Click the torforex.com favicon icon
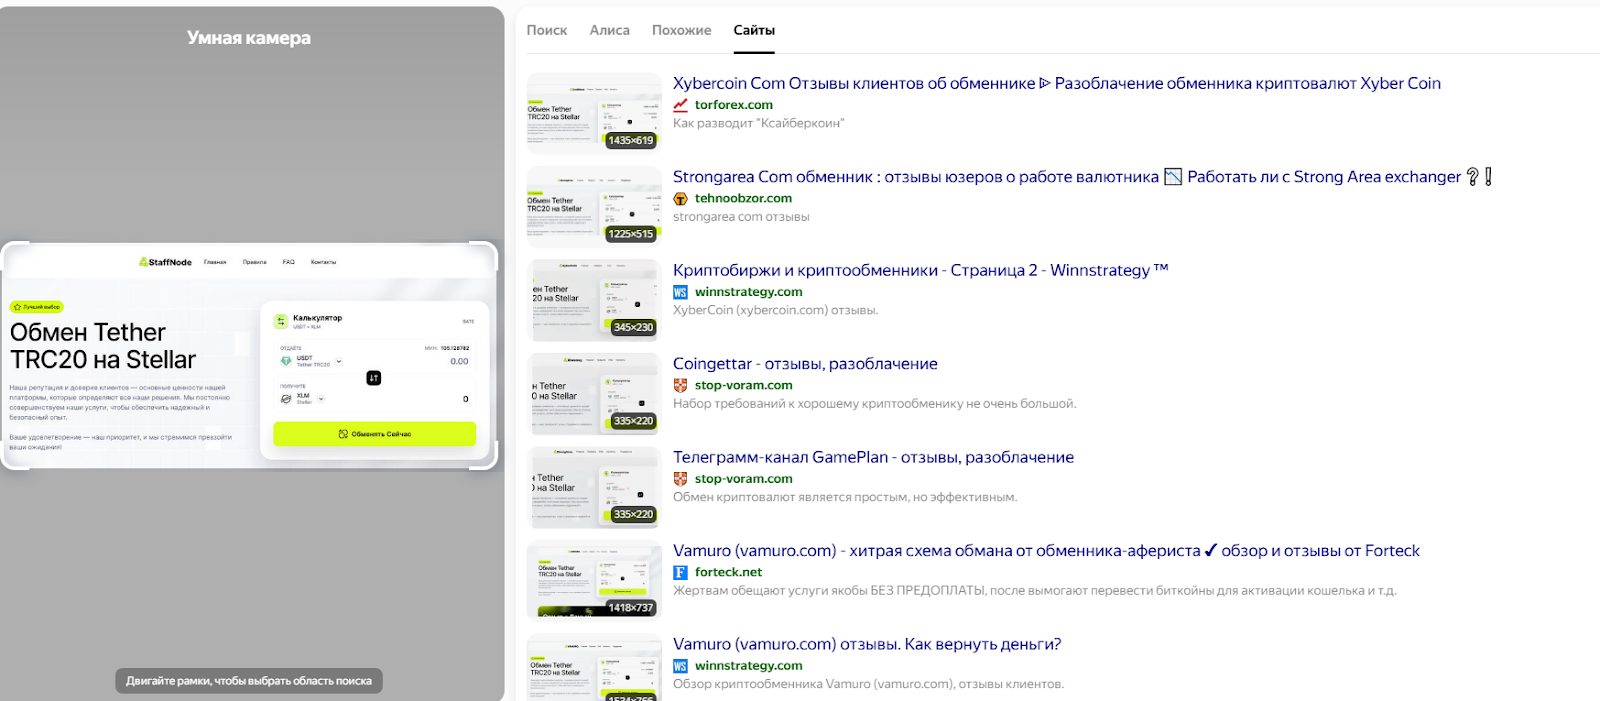The image size is (1600, 701). coord(680,105)
